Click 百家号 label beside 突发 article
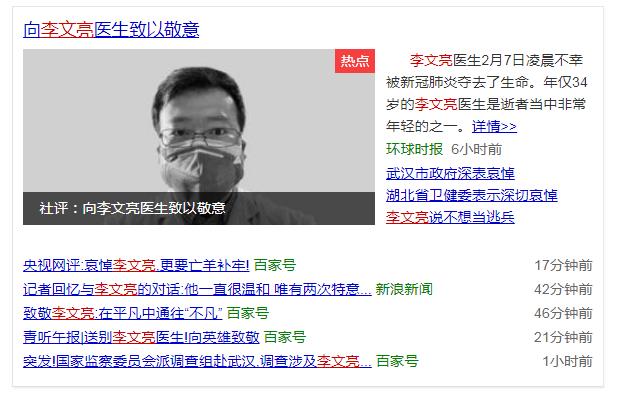This screenshot has width=618, height=400. coord(397,361)
